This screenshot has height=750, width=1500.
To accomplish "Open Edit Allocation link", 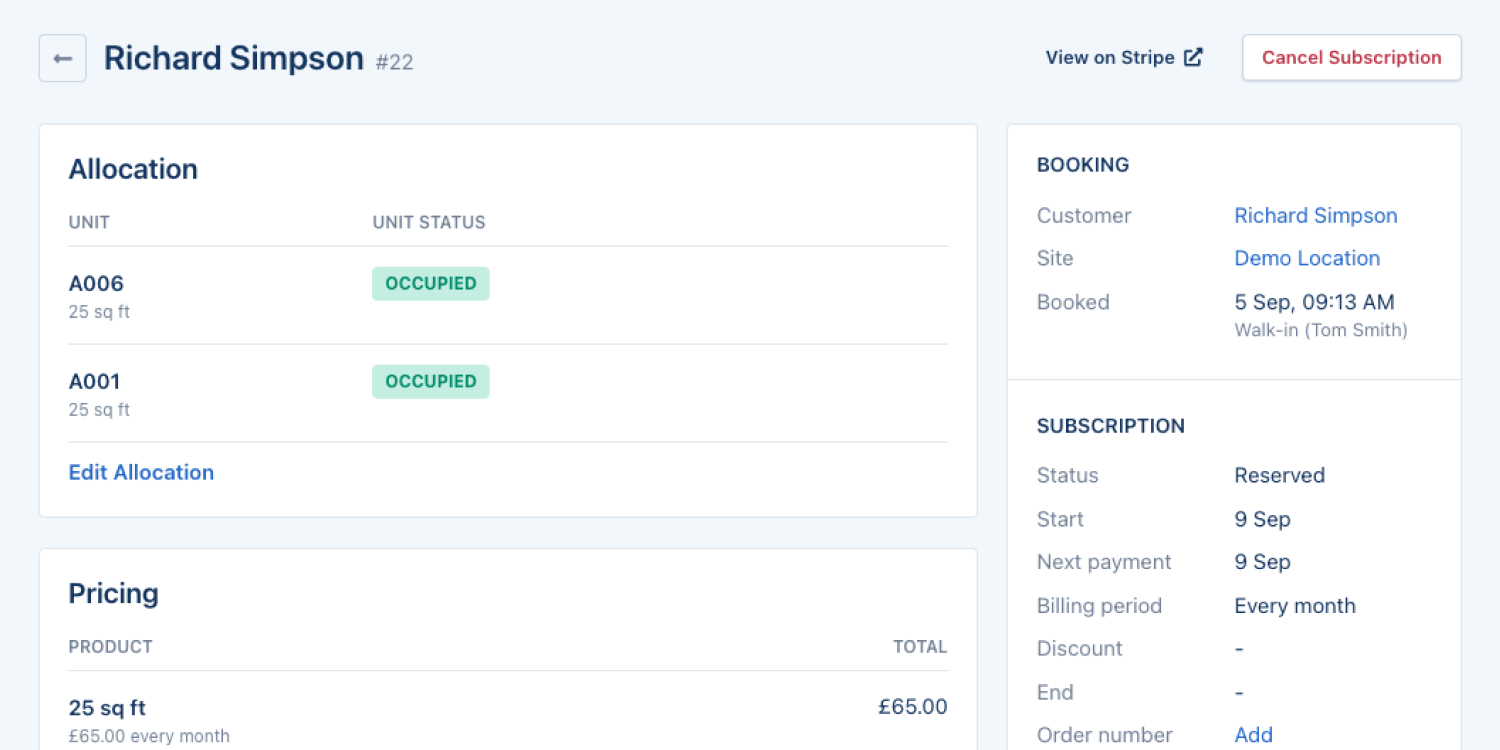I will [x=141, y=472].
